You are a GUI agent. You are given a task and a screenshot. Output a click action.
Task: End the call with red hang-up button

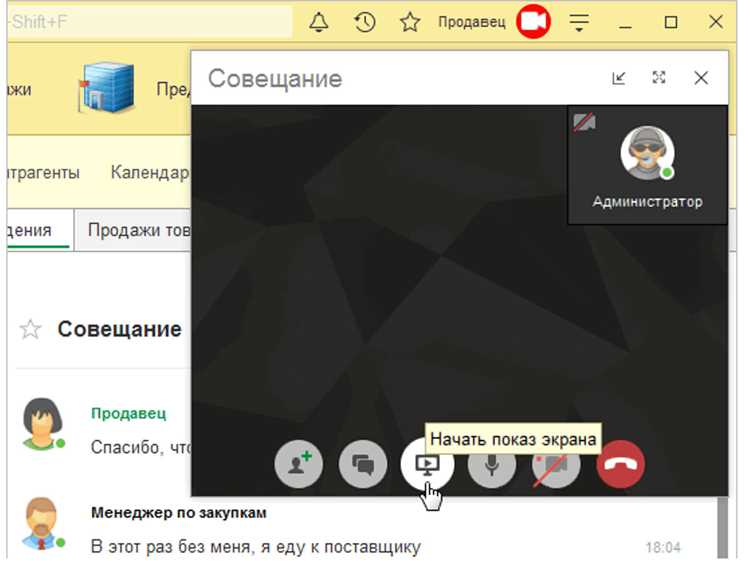(x=620, y=464)
